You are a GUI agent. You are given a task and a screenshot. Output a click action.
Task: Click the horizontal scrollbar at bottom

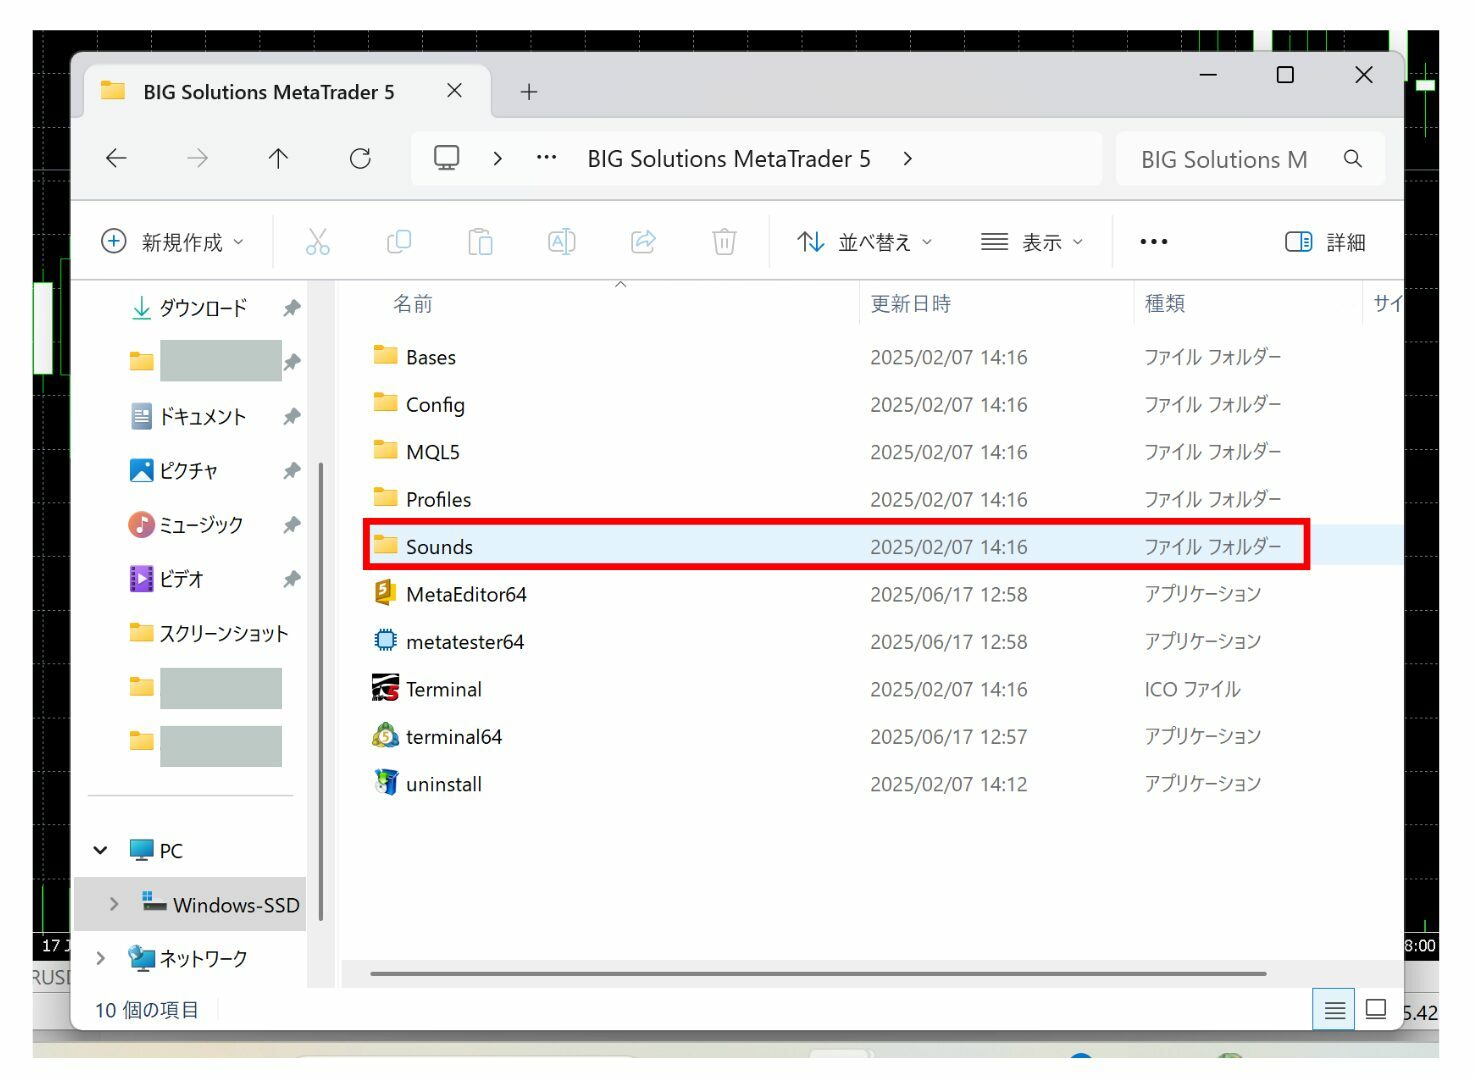pos(818,973)
